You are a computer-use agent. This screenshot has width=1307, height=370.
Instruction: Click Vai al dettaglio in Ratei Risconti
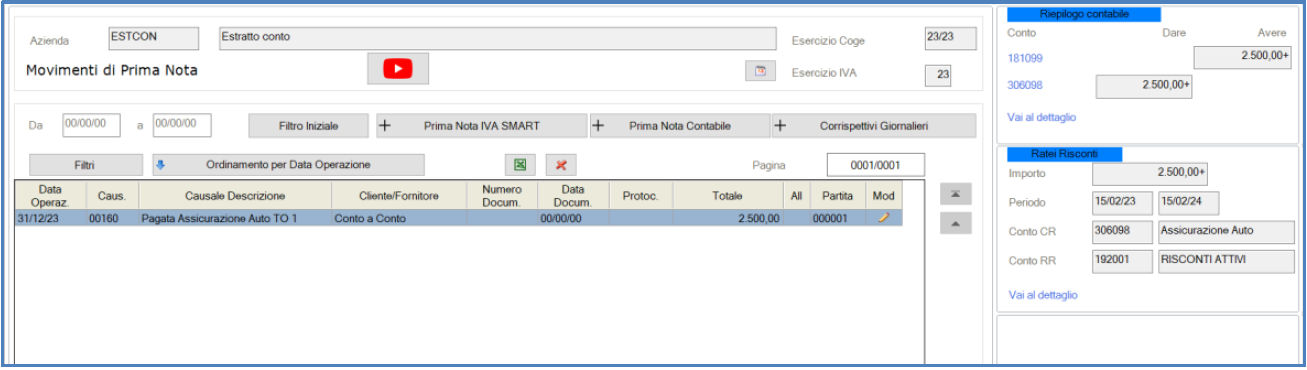(1043, 295)
